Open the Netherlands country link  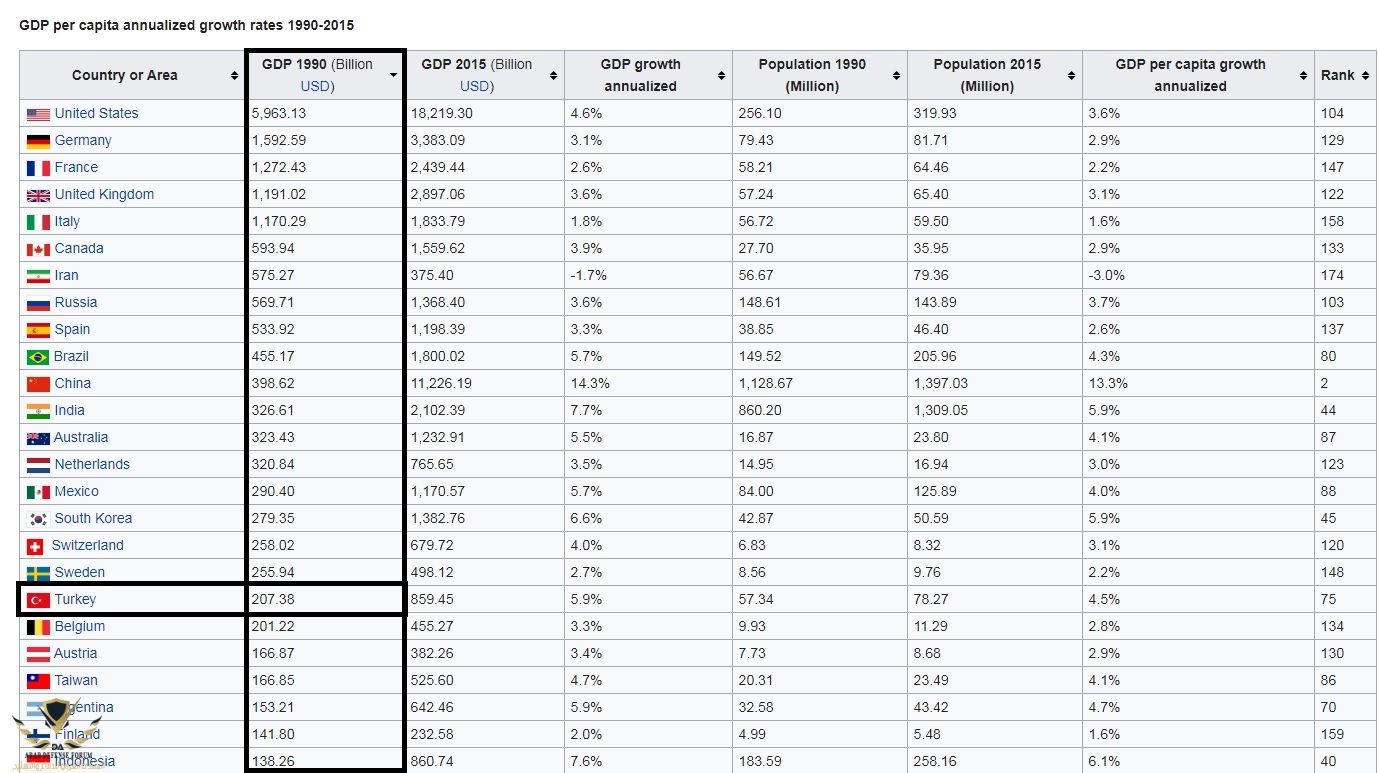pyautogui.click(x=92, y=465)
